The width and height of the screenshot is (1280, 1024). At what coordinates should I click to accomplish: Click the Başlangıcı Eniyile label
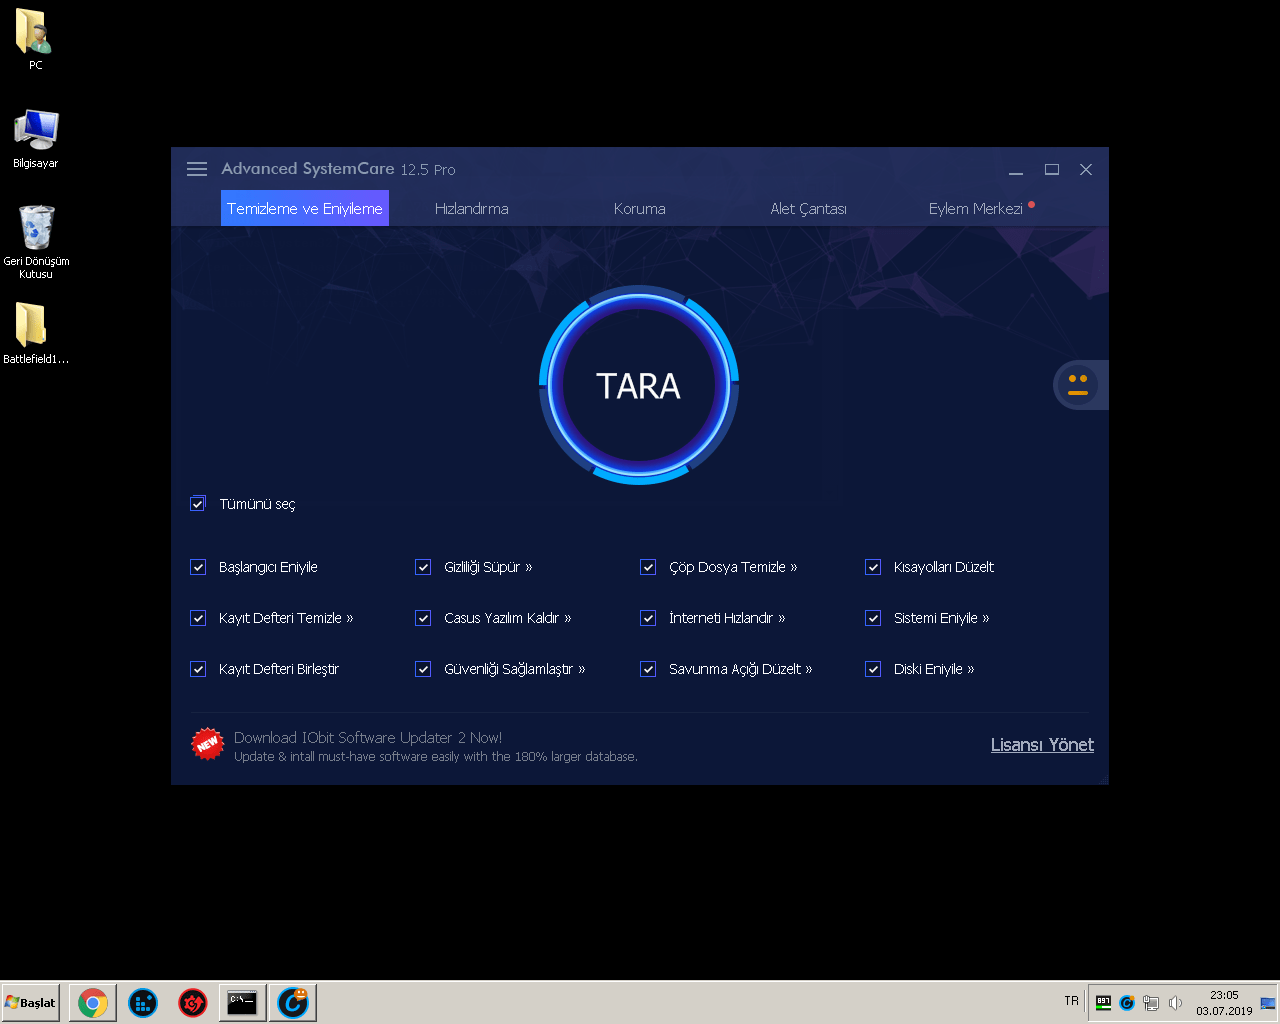[x=268, y=567]
